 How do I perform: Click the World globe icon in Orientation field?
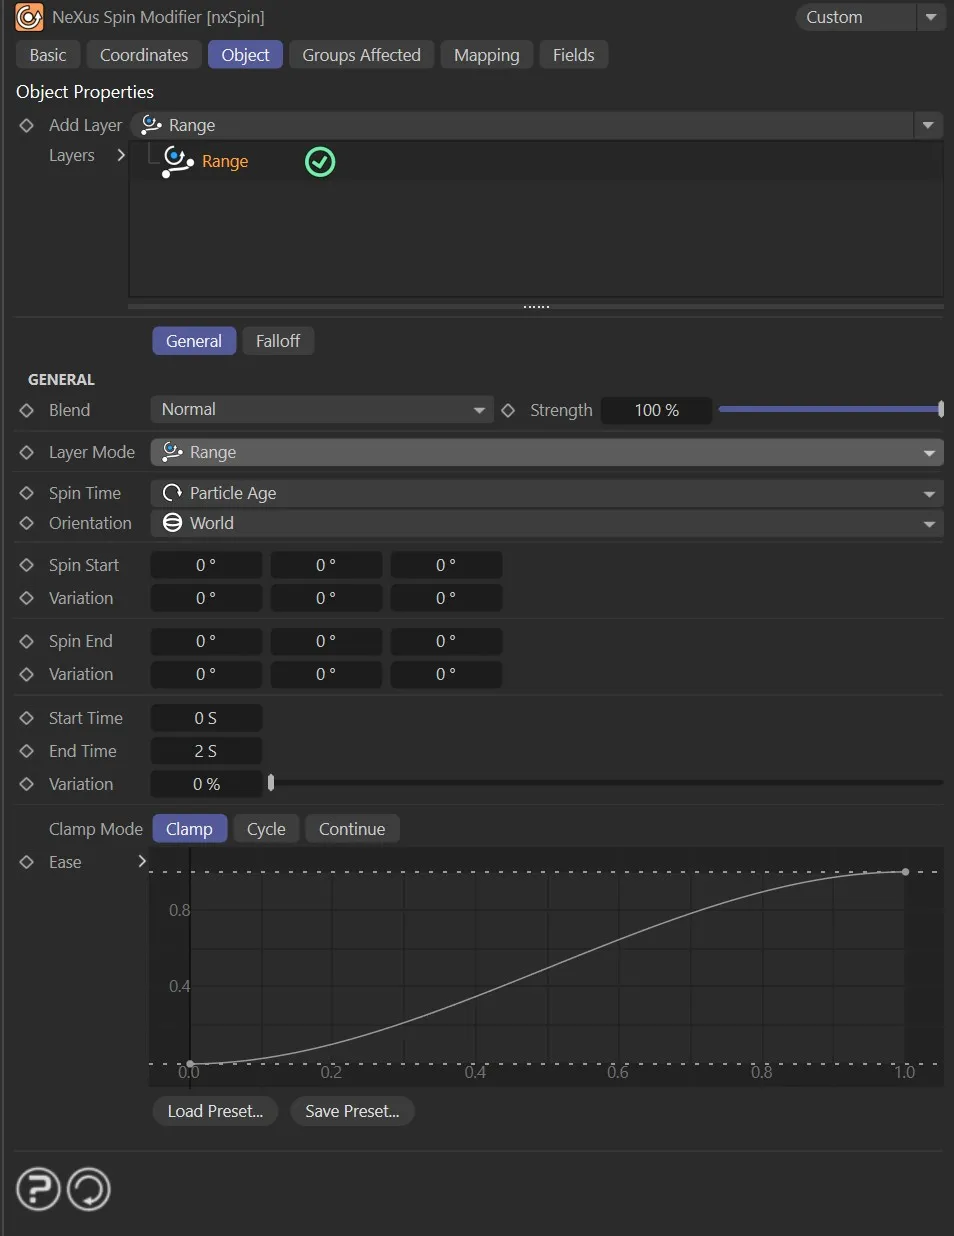(170, 522)
